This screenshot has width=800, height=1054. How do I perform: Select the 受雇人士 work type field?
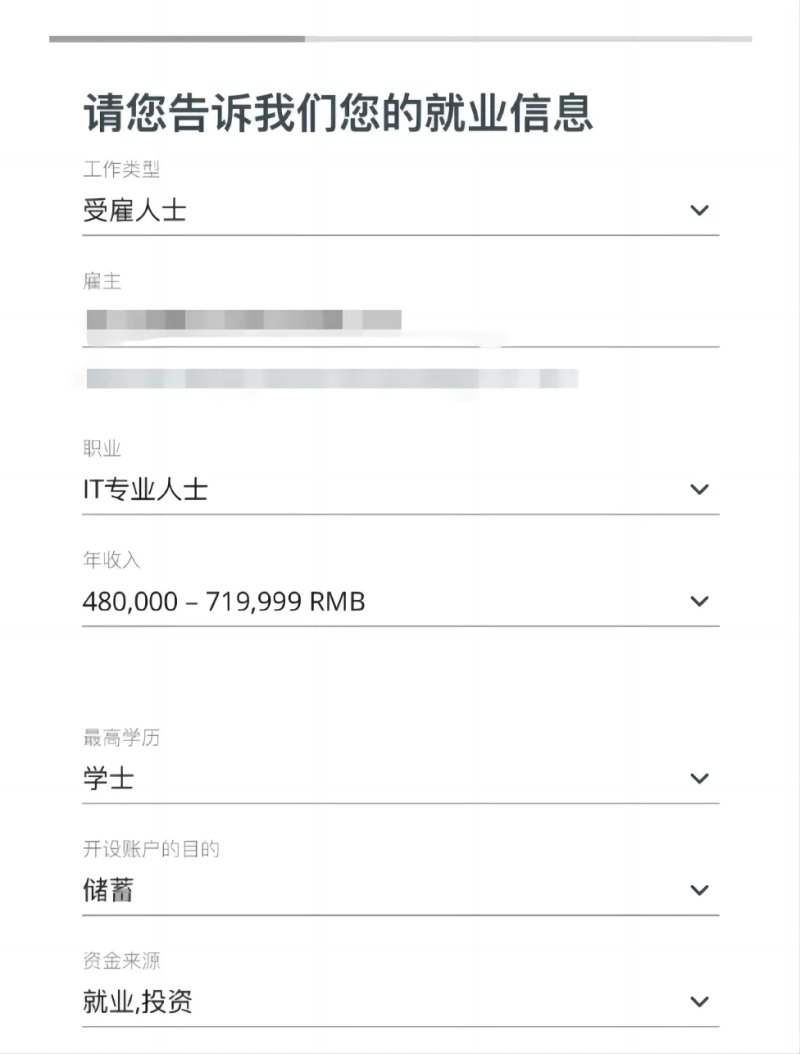pyautogui.click(x=401, y=211)
